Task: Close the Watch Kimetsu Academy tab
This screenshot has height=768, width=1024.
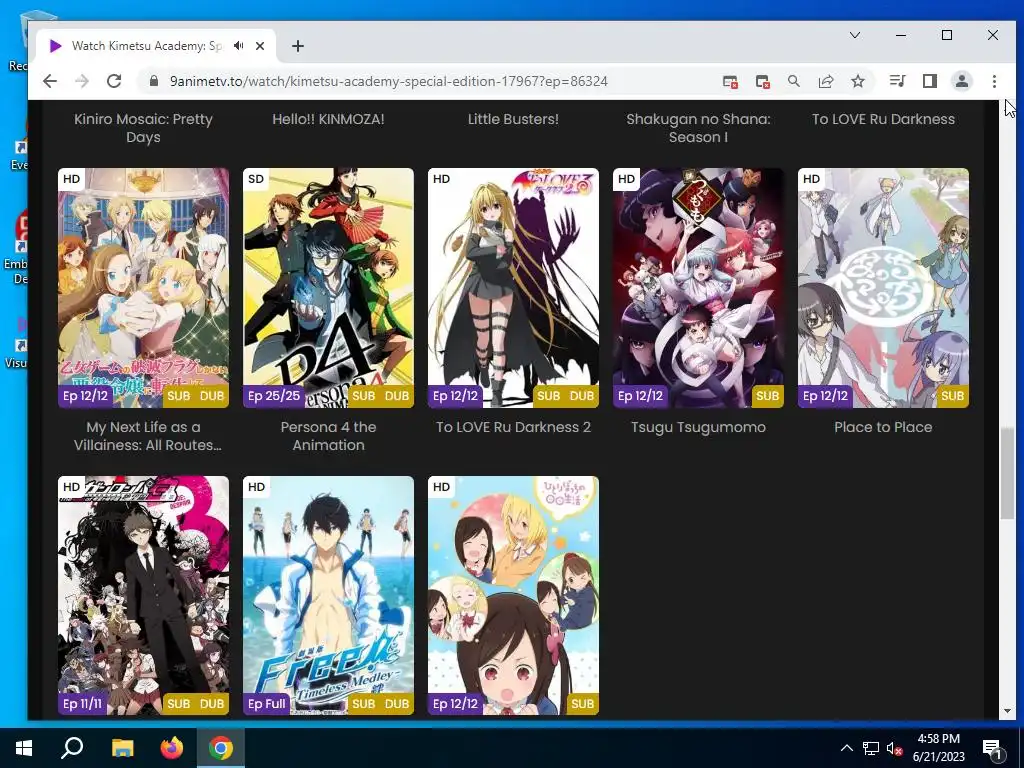Action: pos(260,46)
